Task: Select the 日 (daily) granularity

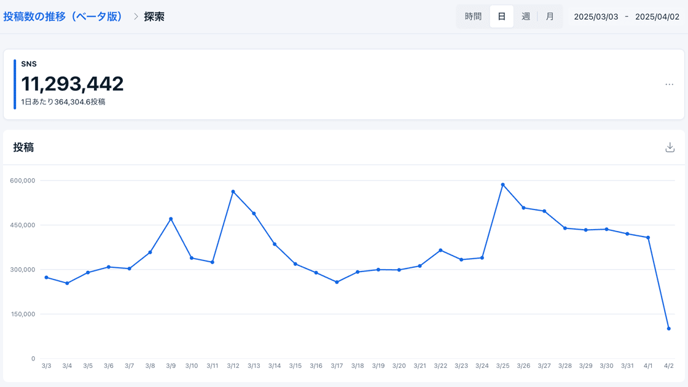Action: pyautogui.click(x=502, y=17)
